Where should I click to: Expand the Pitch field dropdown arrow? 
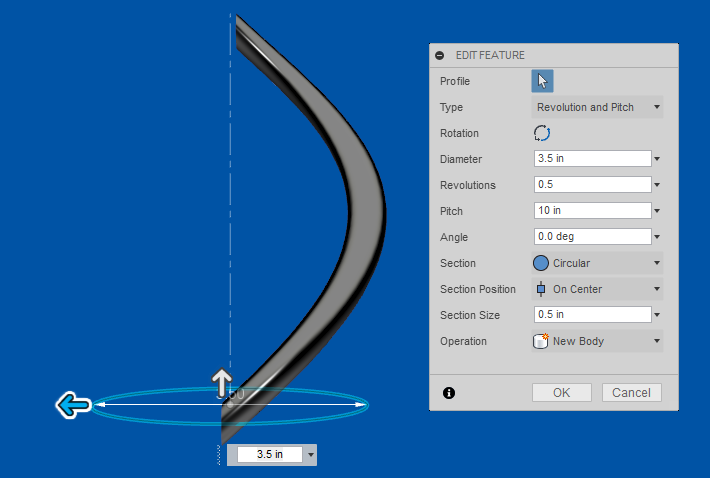tap(657, 210)
